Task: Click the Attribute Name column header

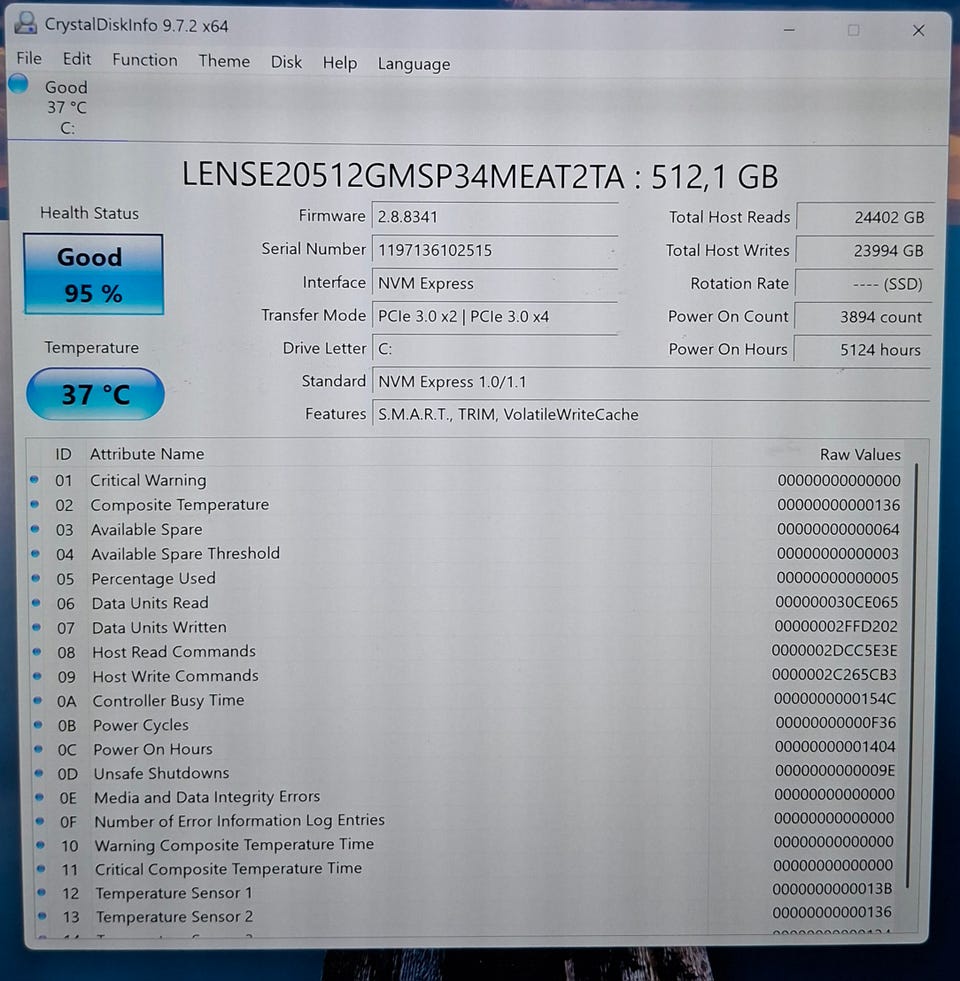Action: click(147, 454)
